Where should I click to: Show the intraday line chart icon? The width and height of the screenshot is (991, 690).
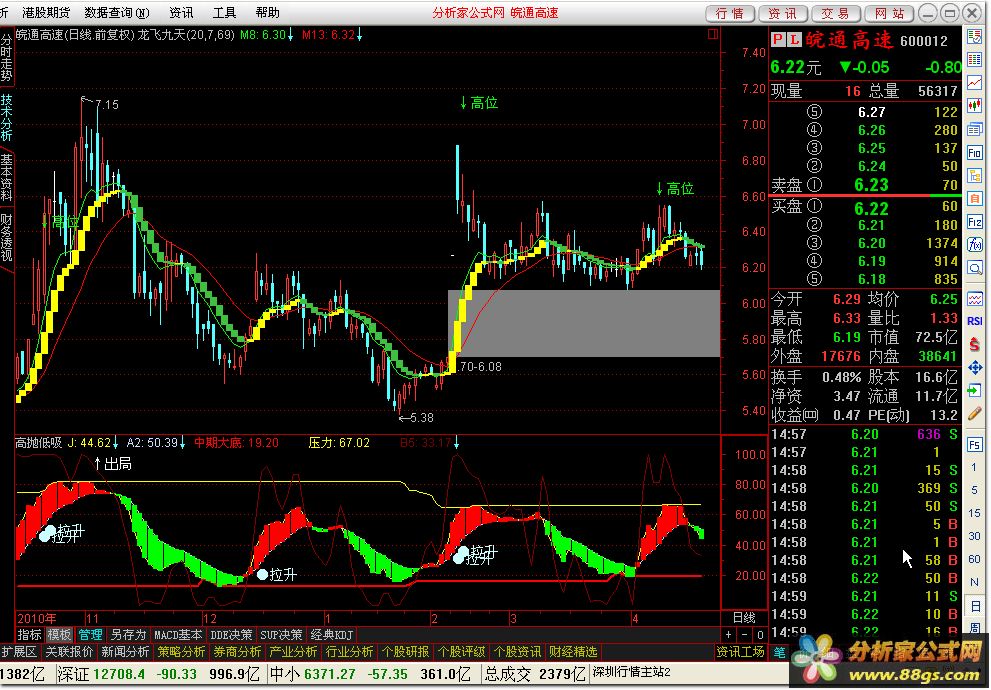click(975, 82)
